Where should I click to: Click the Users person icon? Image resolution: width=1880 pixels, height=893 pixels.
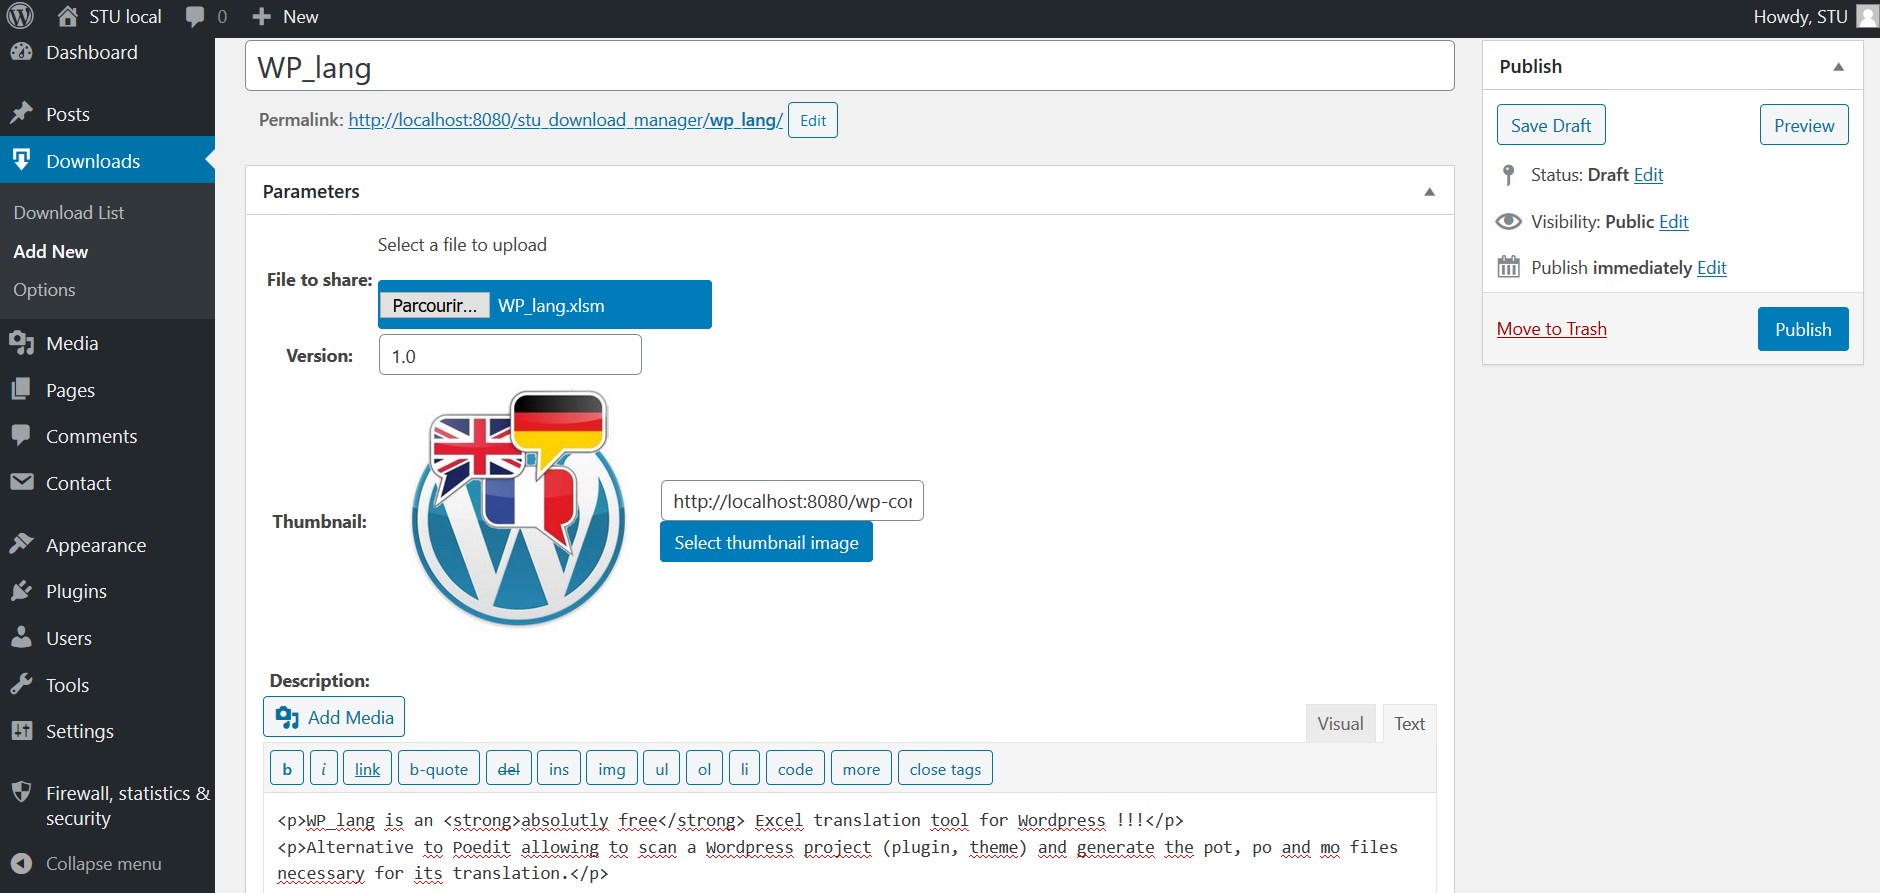pyautogui.click(x=21, y=637)
